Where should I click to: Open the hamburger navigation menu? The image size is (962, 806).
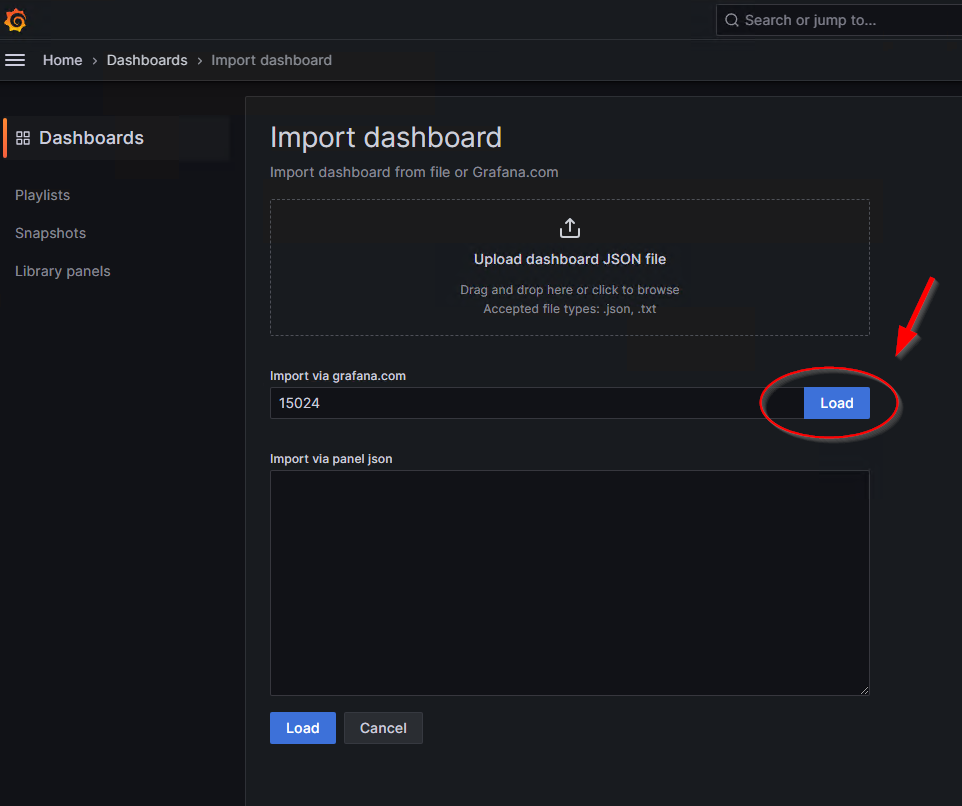click(x=15, y=60)
